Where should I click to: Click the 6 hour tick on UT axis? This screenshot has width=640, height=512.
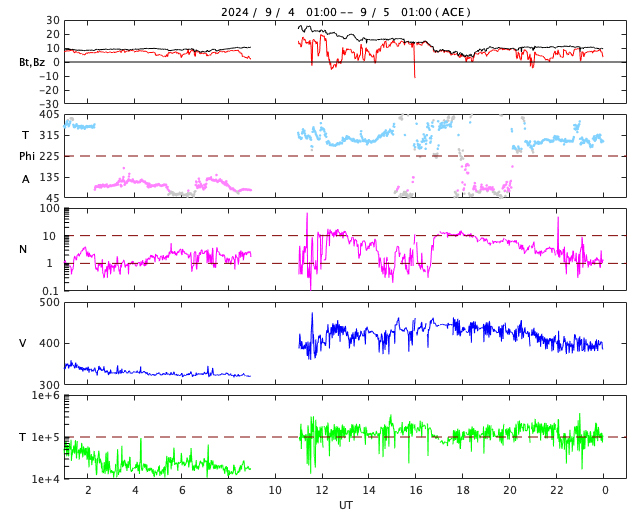point(182,490)
